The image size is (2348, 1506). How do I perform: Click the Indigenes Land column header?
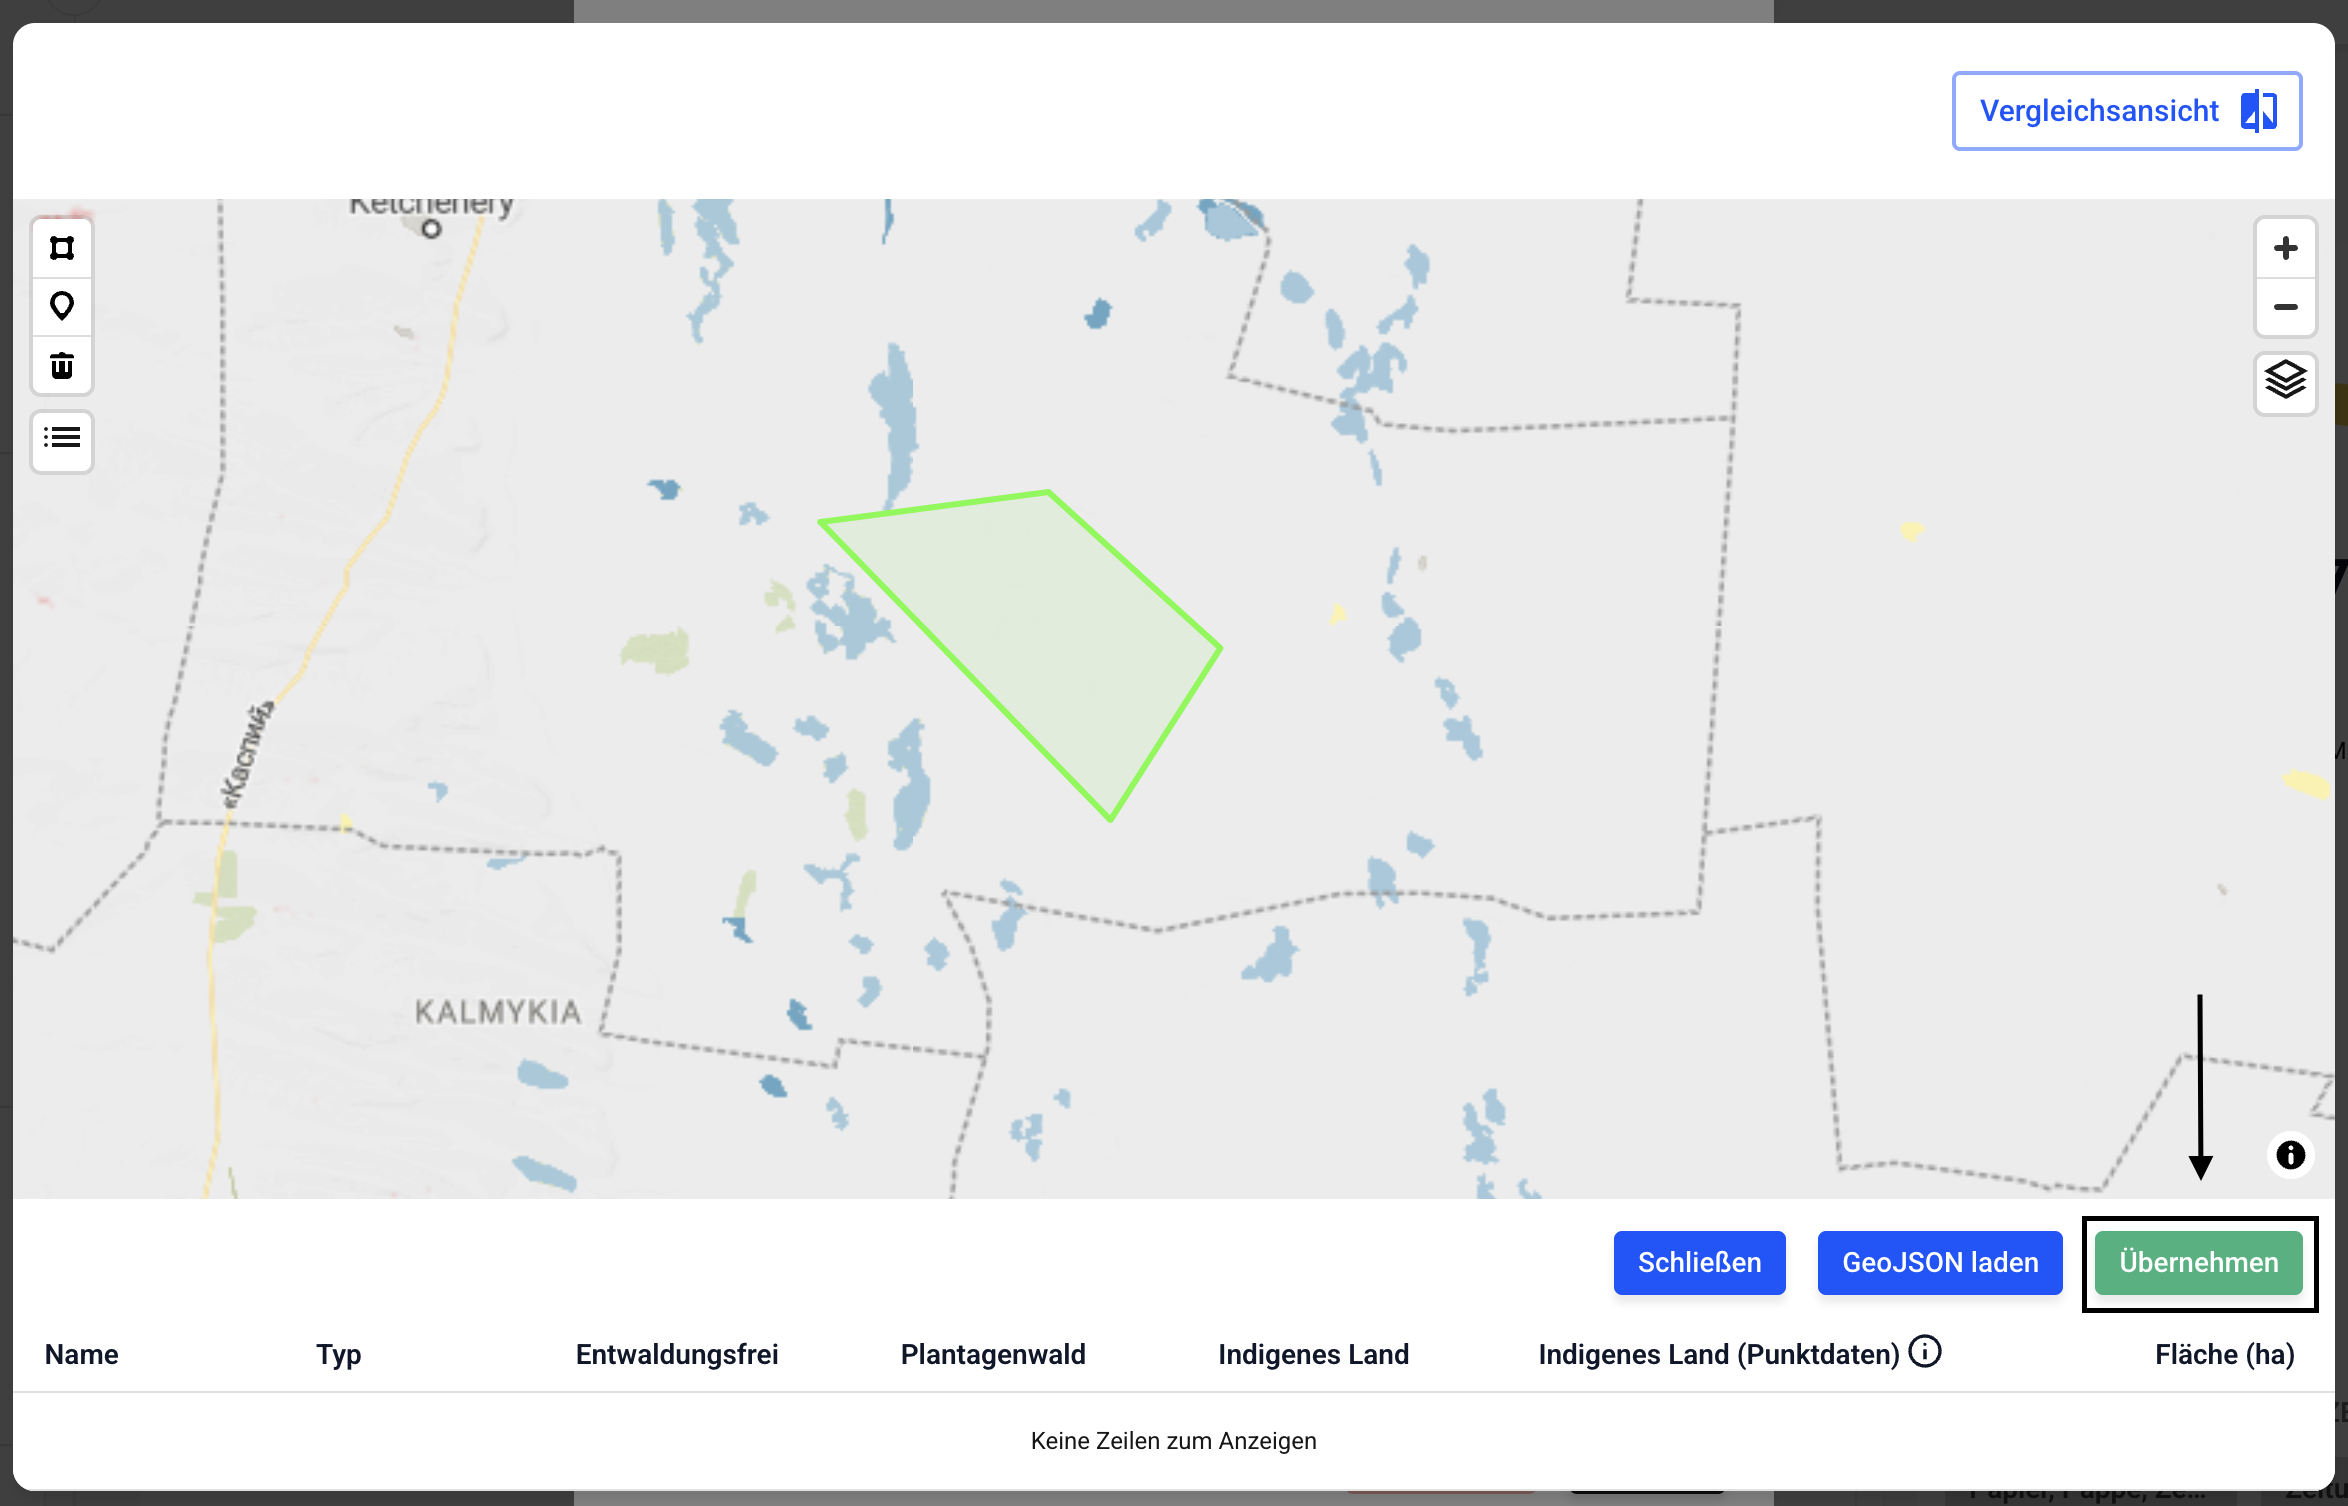[x=1313, y=1354]
